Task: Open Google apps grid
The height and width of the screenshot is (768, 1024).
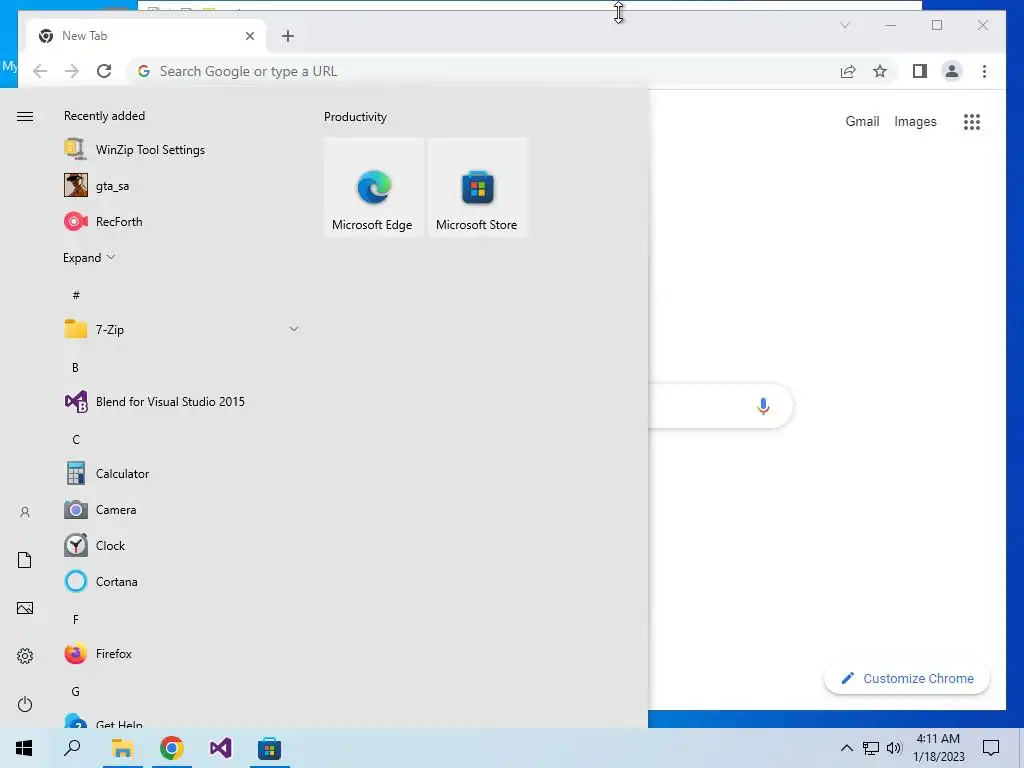Action: (x=972, y=121)
